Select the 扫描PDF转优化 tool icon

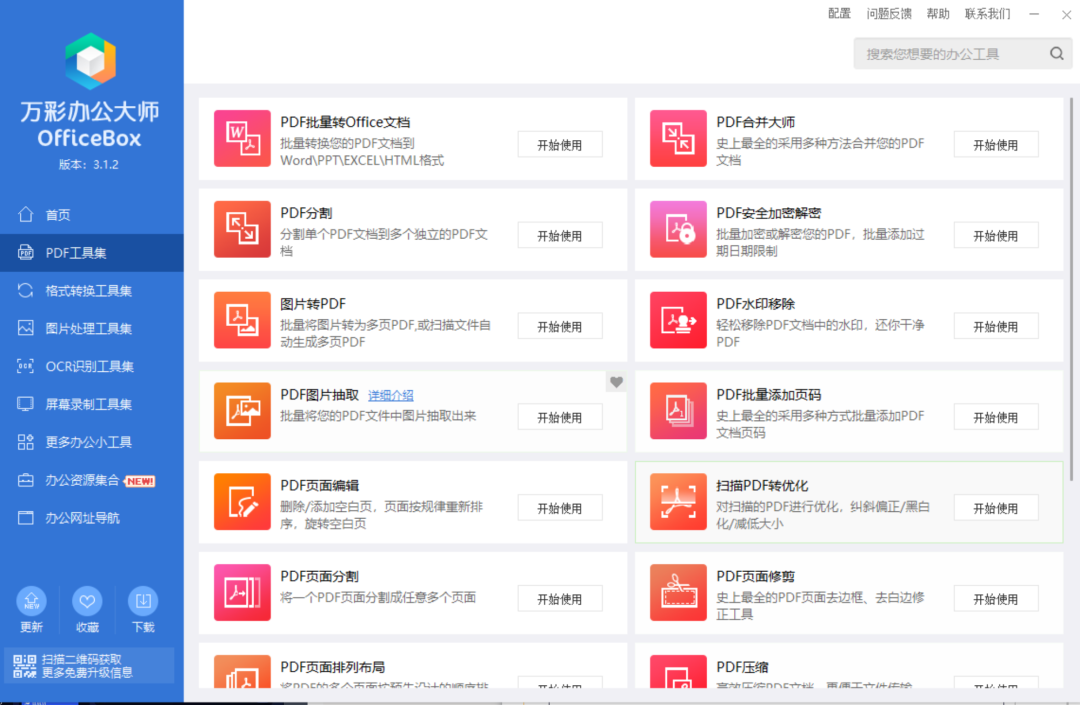678,502
